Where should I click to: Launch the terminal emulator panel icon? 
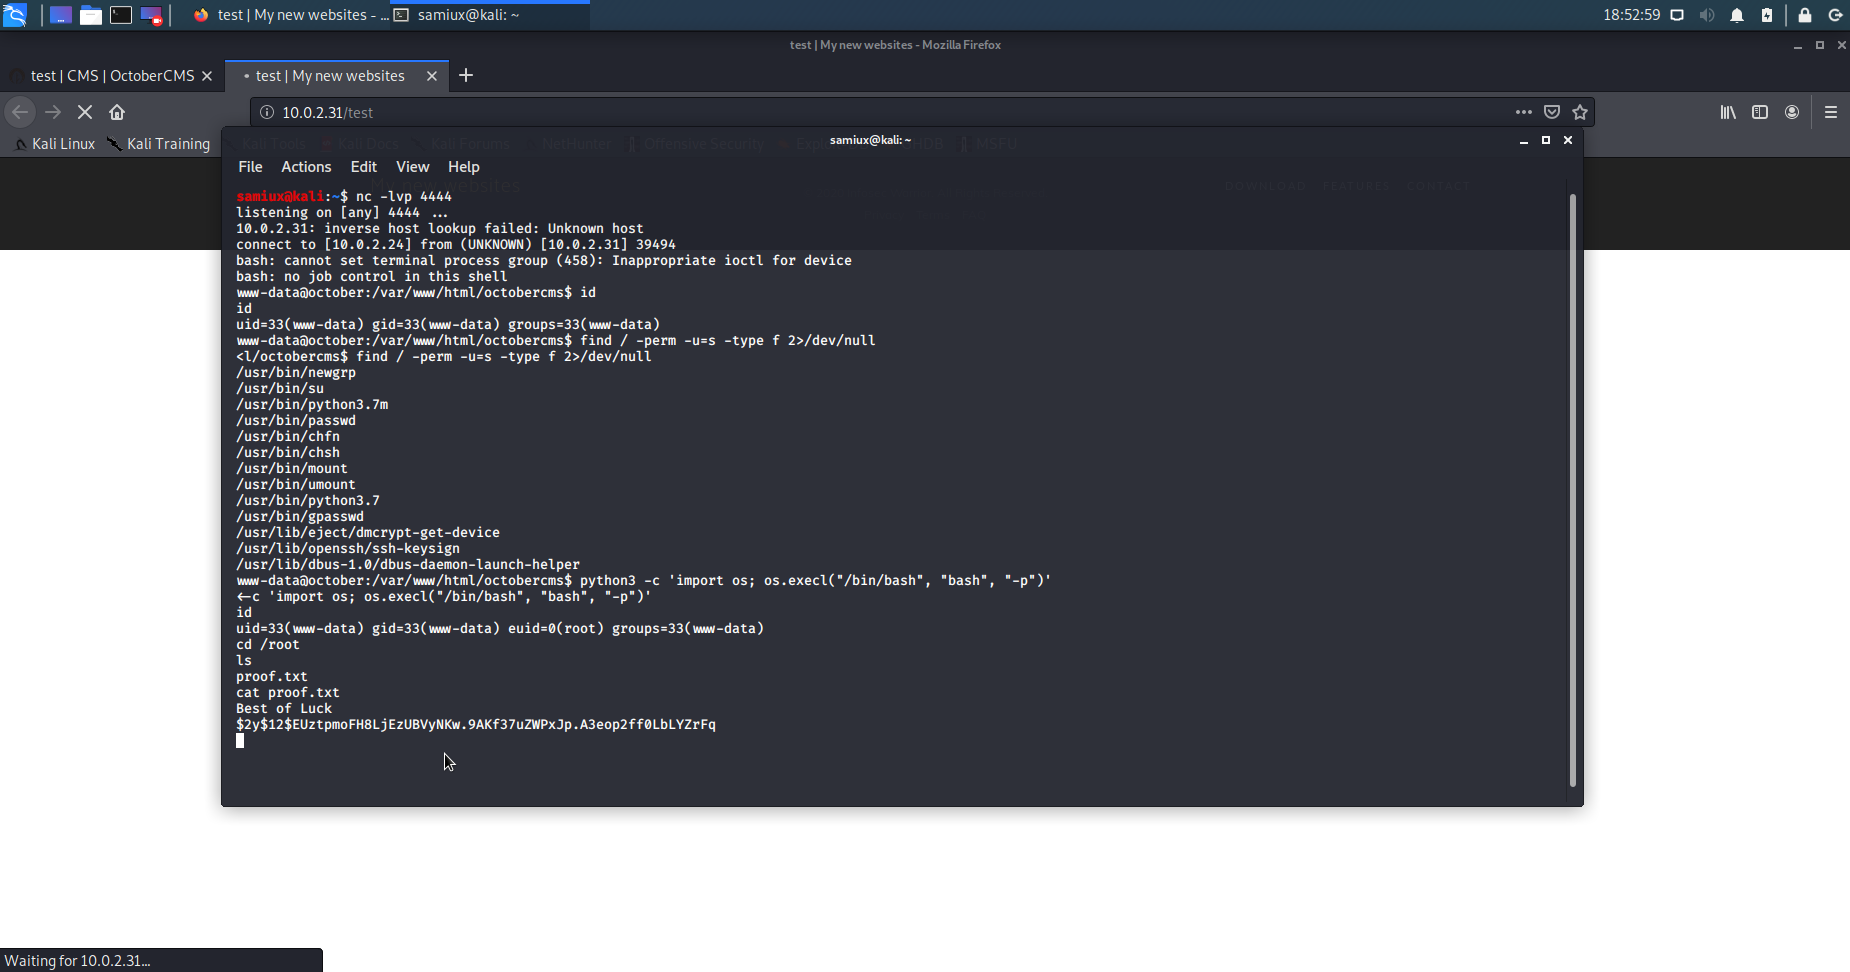coord(121,15)
